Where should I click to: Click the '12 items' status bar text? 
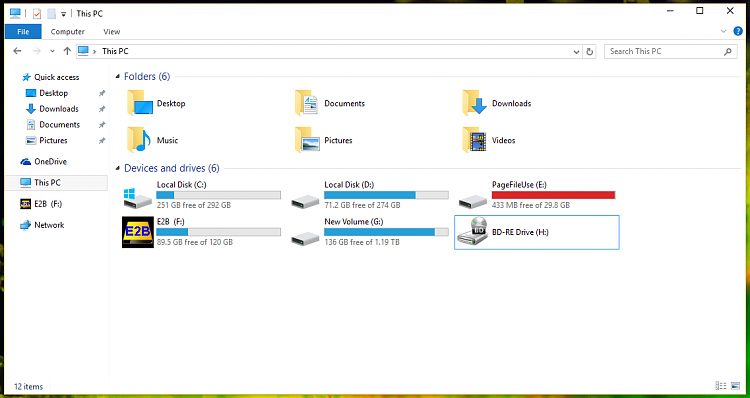point(29,387)
